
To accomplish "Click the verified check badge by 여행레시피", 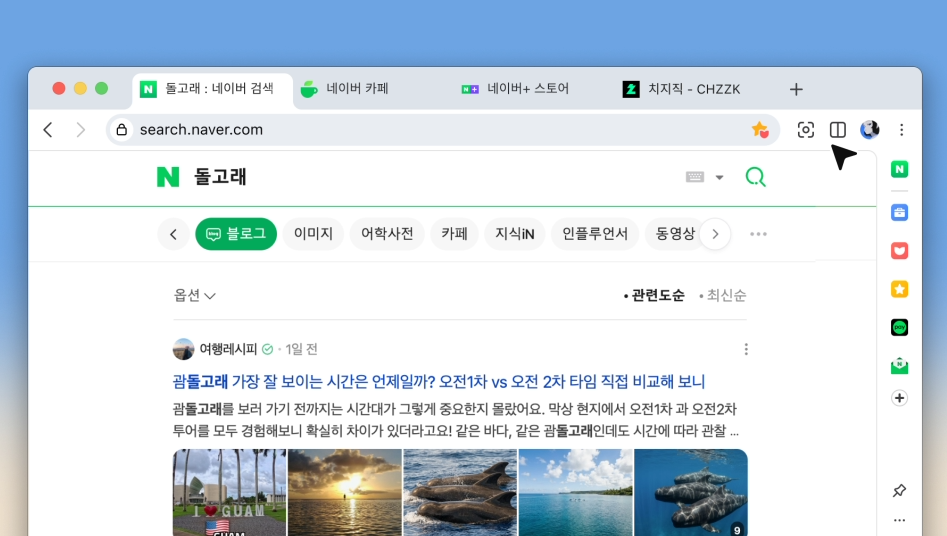I will point(268,349).
